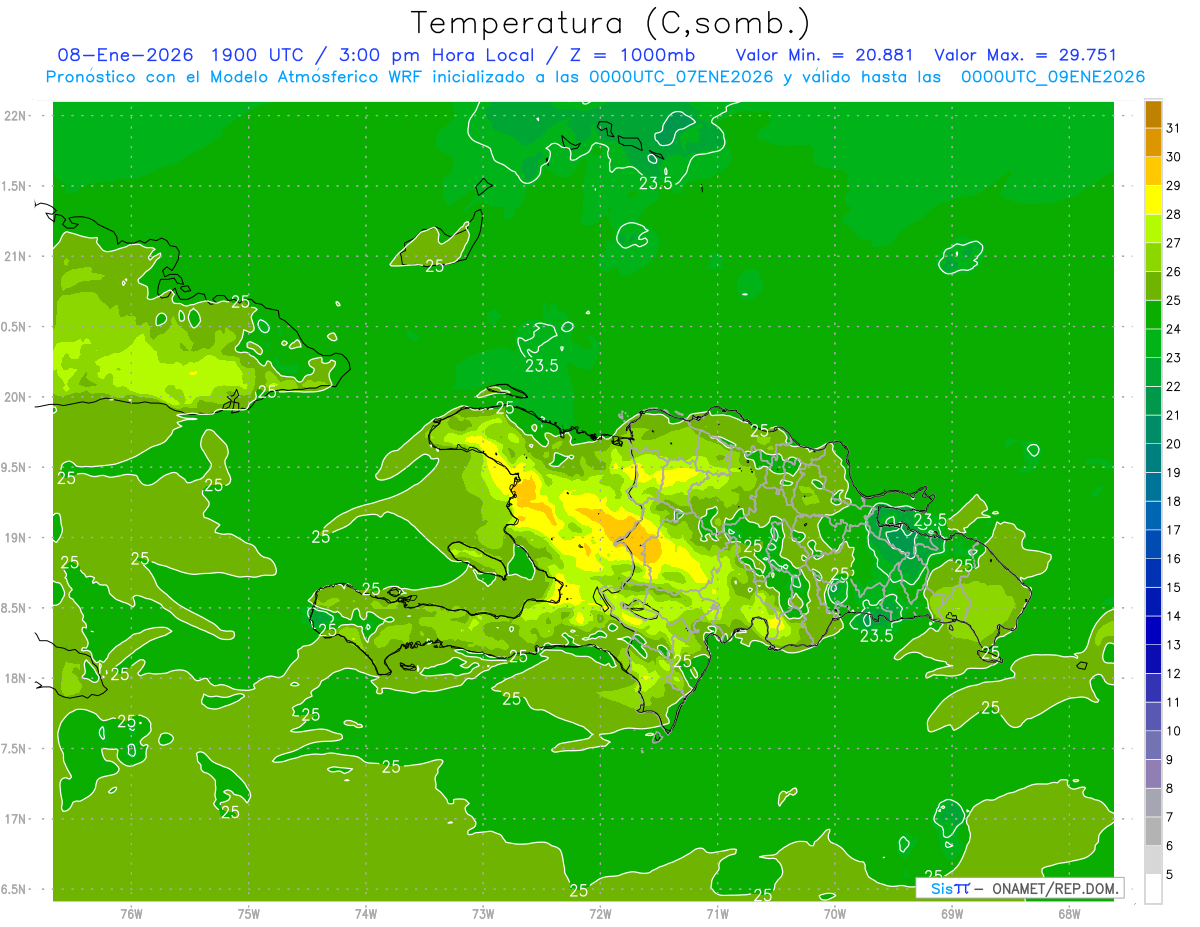Screen dimensions: 1200x927
Task: Pick the gray legend swatch between 6 and 7
Action: point(1153,832)
